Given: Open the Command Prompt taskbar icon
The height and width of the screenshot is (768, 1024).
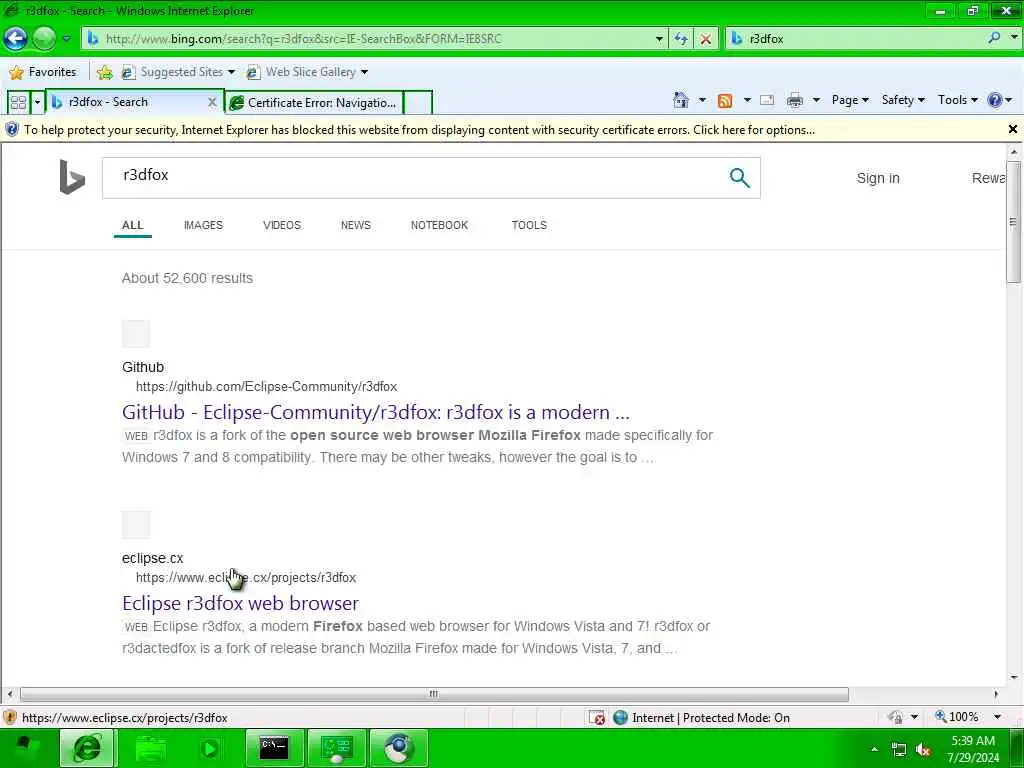Looking at the screenshot, I should pyautogui.click(x=274, y=748).
